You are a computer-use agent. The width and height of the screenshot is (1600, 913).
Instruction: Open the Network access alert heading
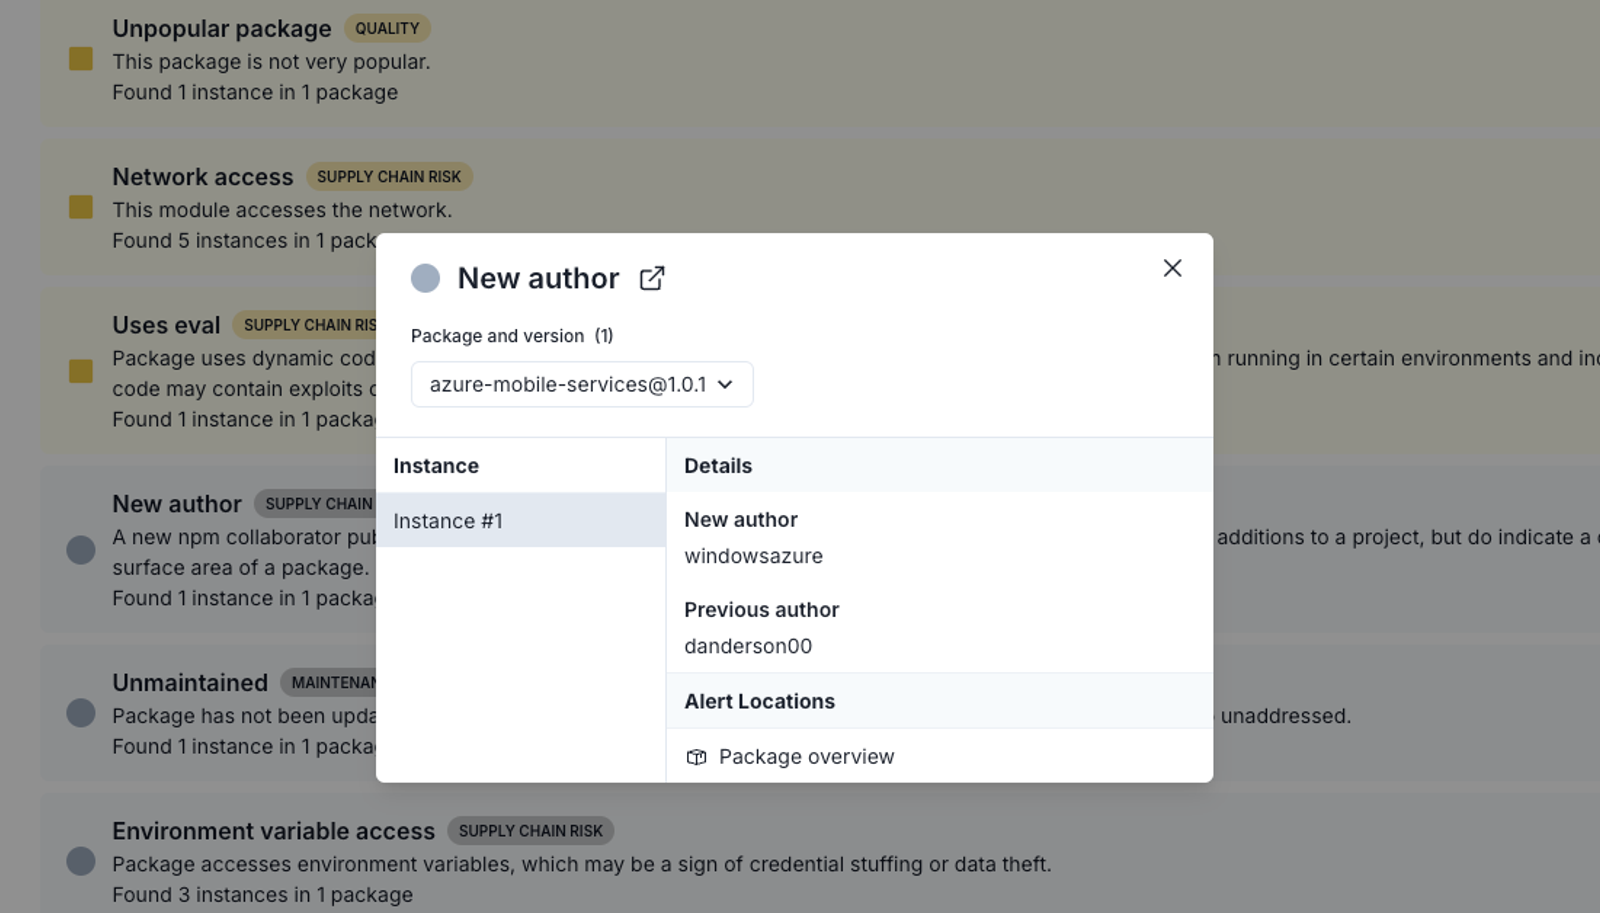click(x=202, y=177)
